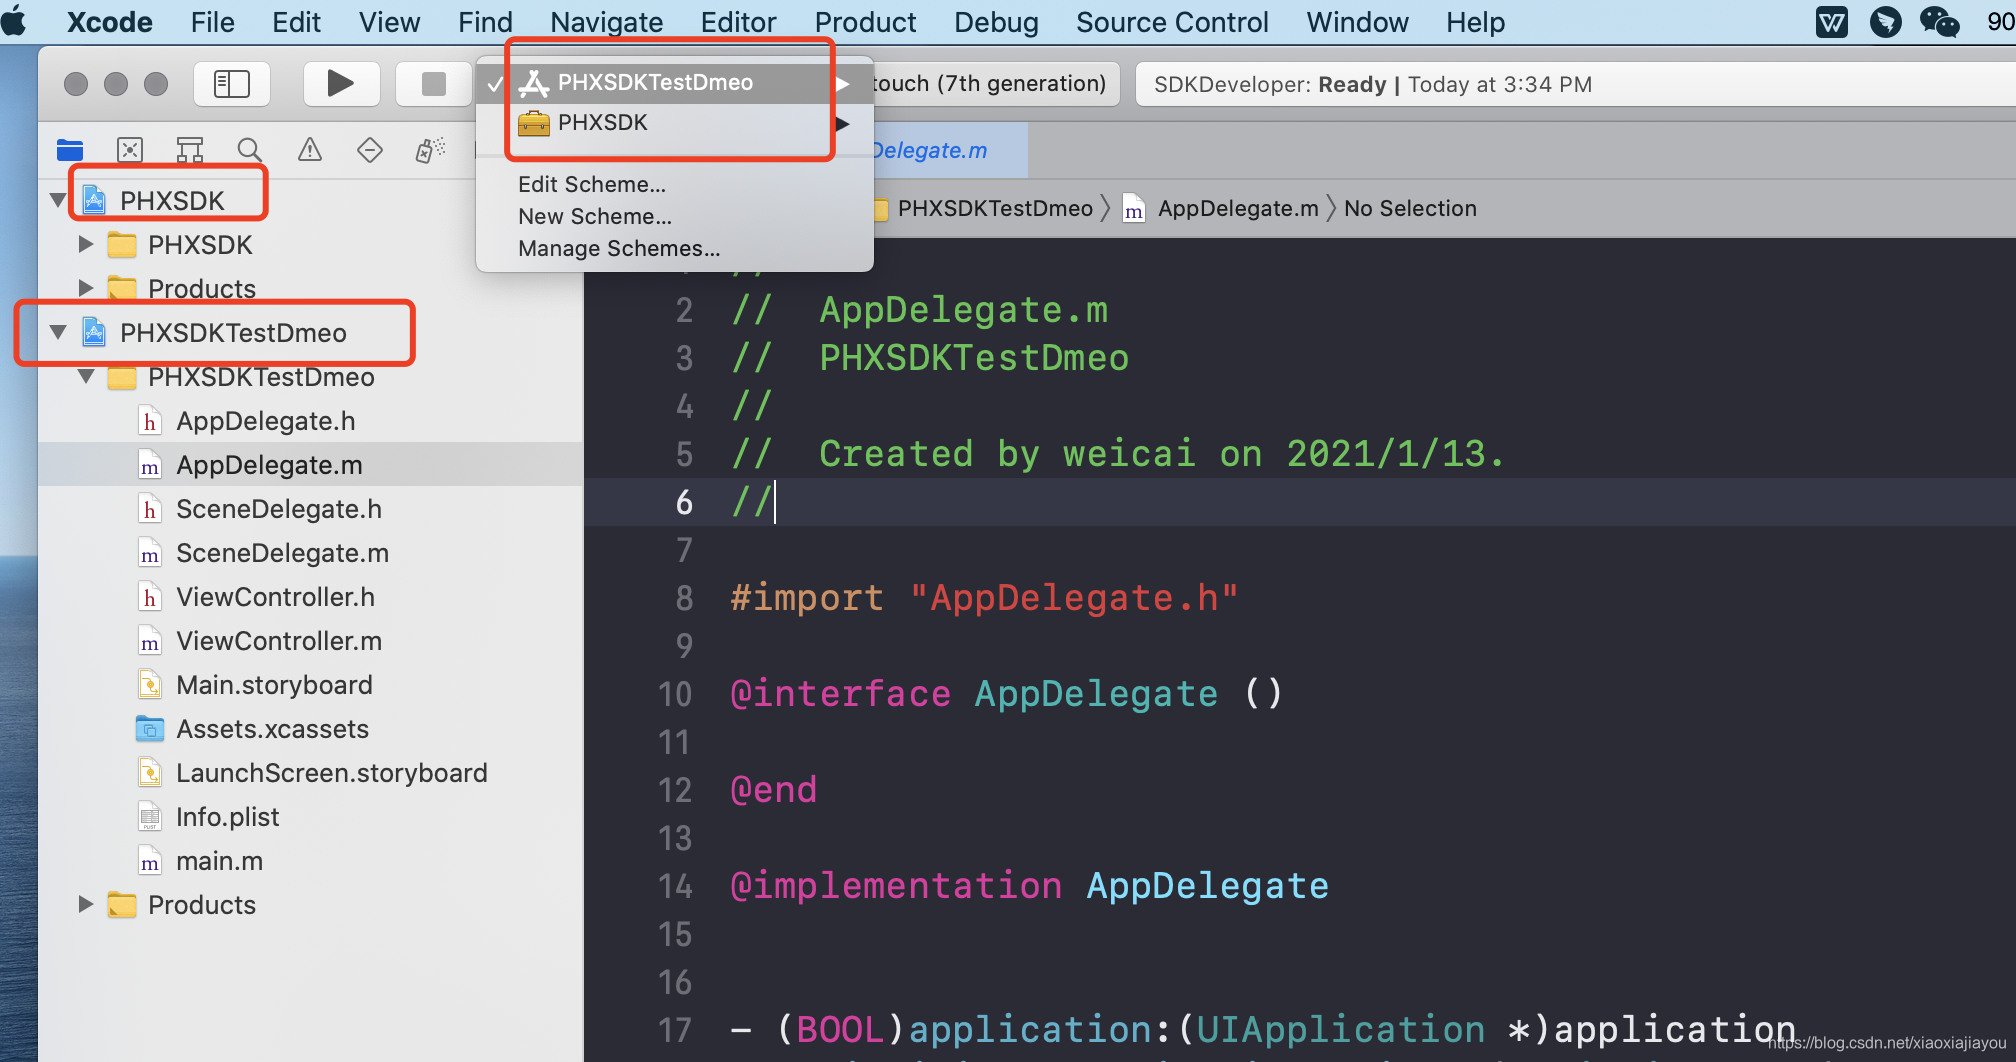Screen dimensions: 2016x1062
Task: Open the Debug menu
Action: coord(996,22)
